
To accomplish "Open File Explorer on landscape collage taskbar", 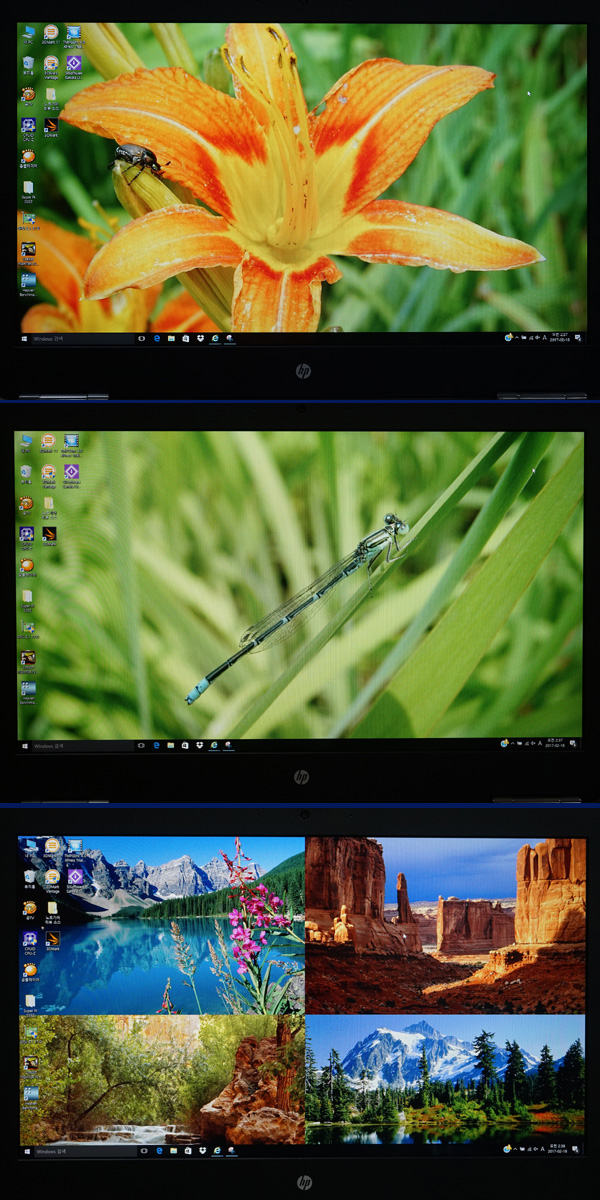I will tap(173, 1151).
